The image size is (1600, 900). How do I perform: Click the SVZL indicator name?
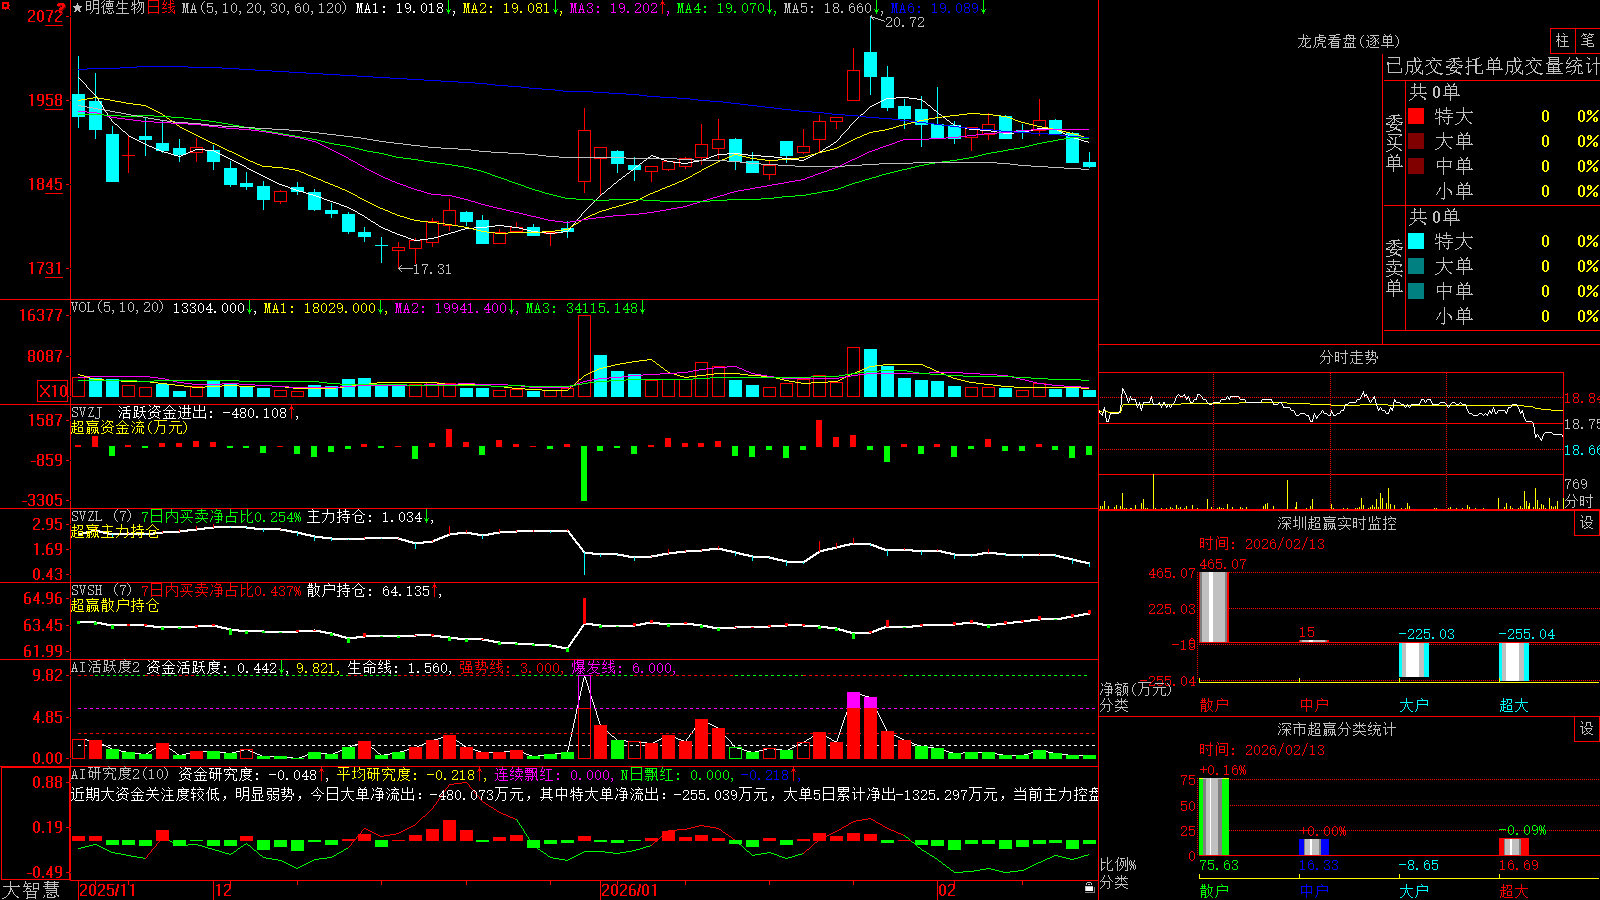point(87,516)
